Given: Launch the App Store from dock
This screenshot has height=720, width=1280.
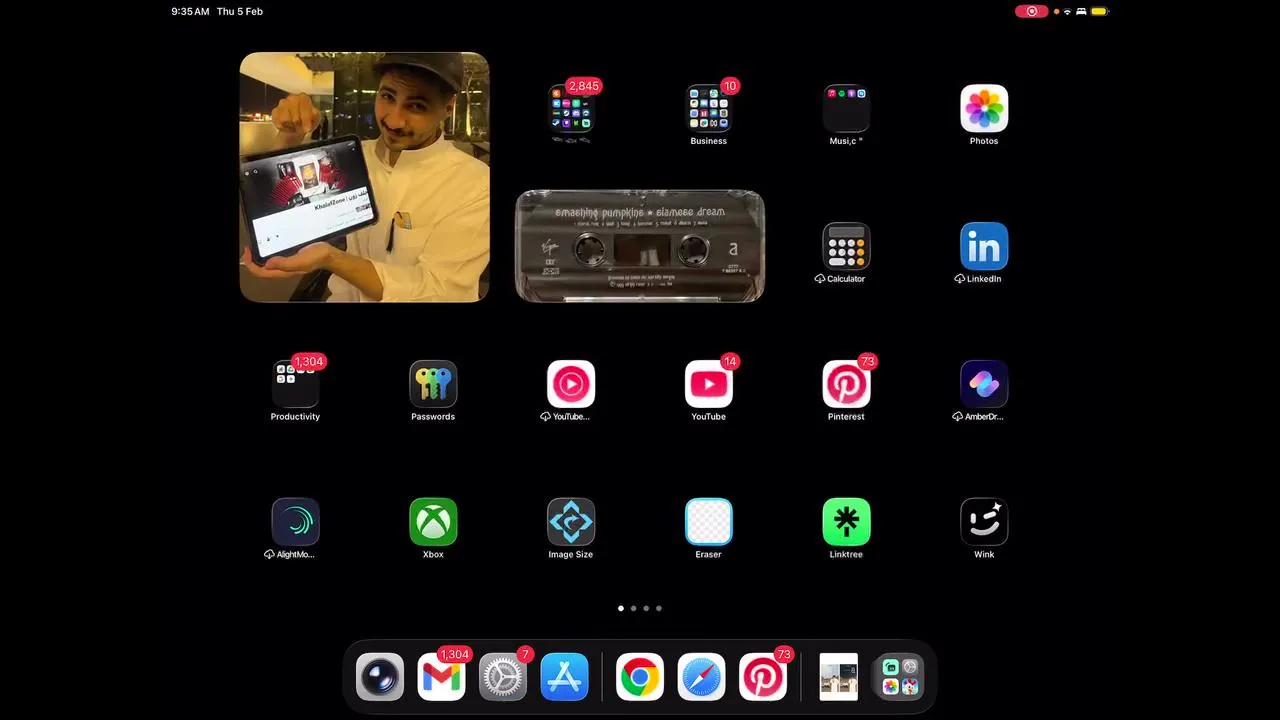Looking at the screenshot, I should [x=564, y=677].
